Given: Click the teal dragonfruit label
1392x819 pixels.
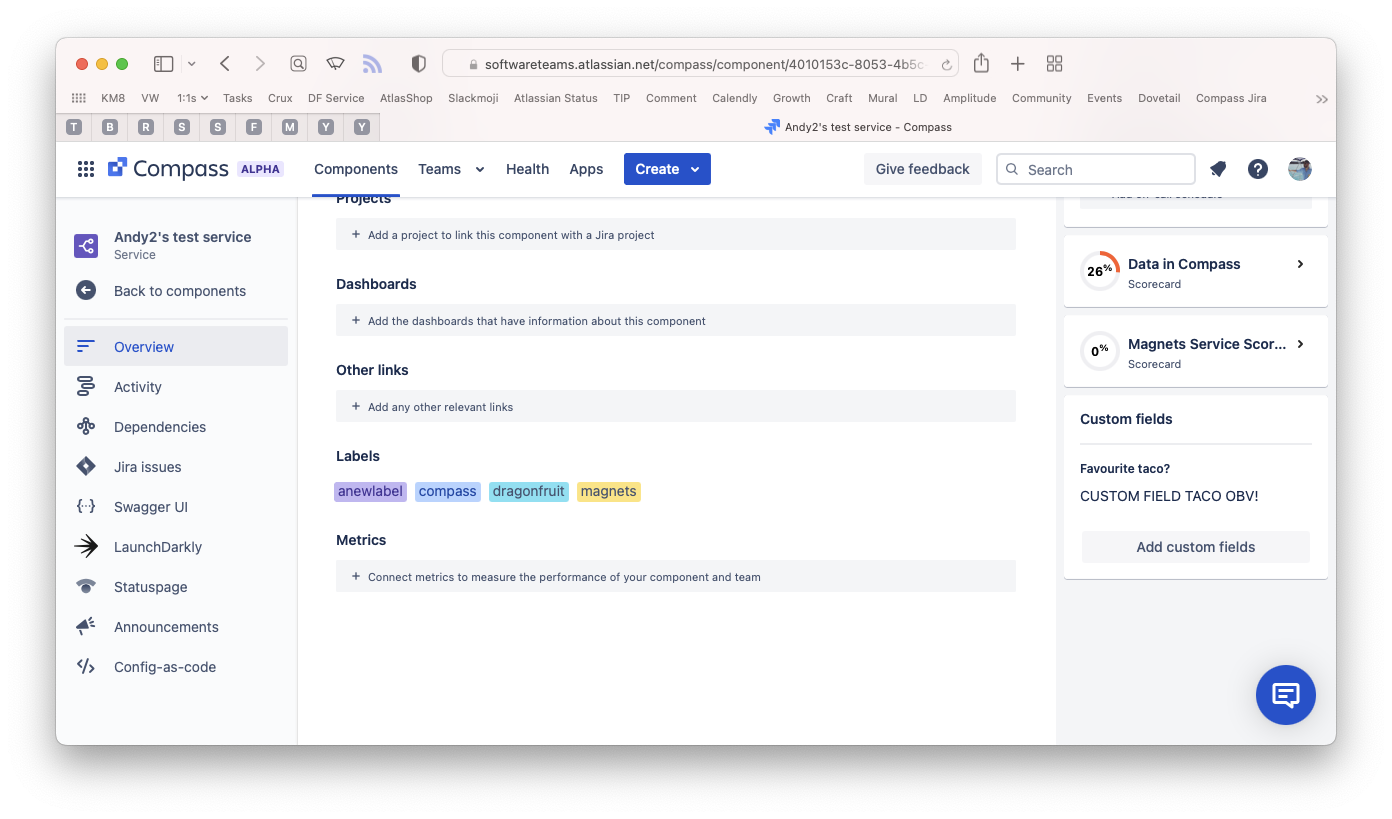Looking at the screenshot, I should pyautogui.click(x=529, y=491).
